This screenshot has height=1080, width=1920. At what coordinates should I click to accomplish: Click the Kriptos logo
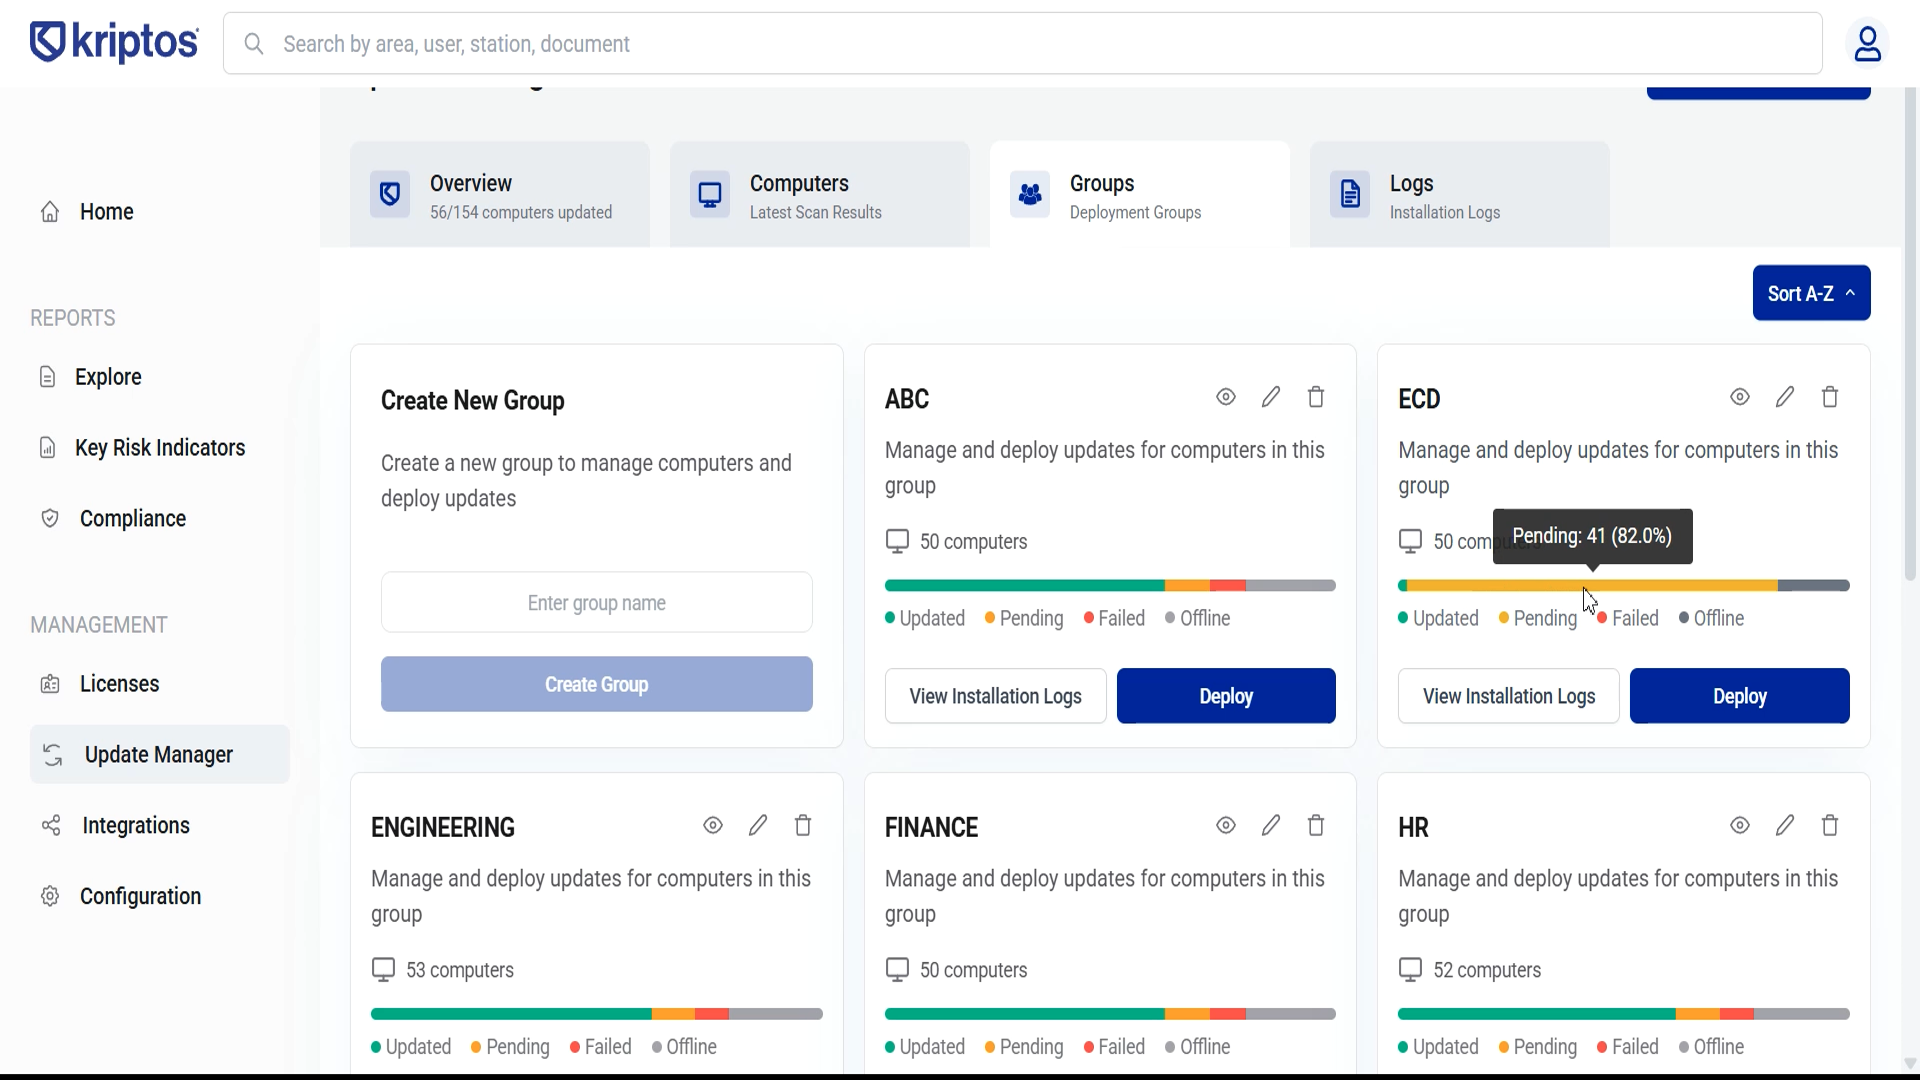[x=113, y=42]
